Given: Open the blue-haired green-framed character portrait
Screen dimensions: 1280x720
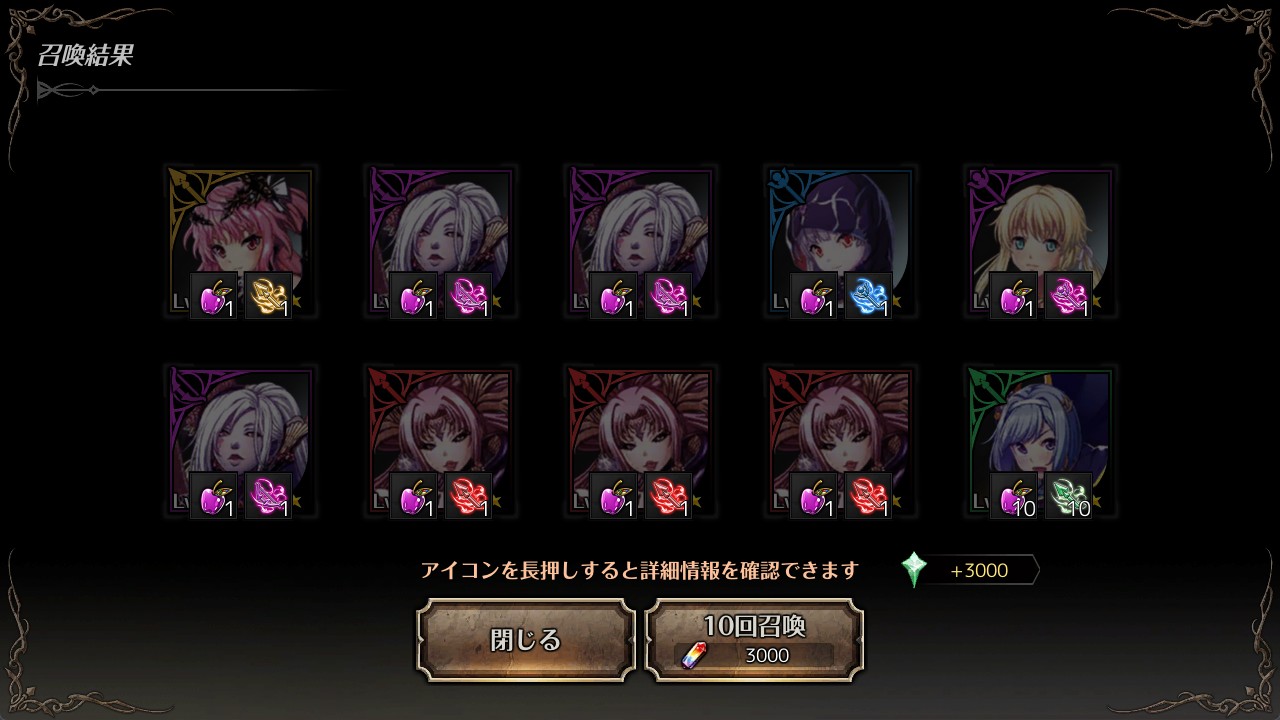Looking at the screenshot, I should point(1040,442).
